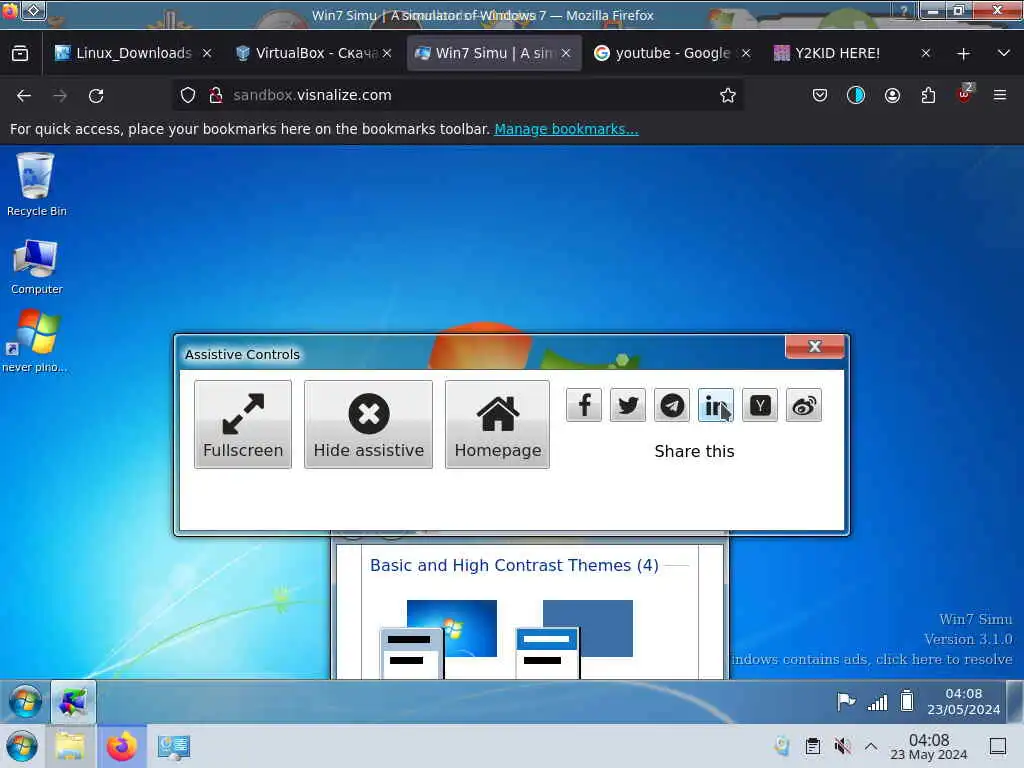Share via the Weibo icon
Image resolution: width=1024 pixels, height=768 pixels.
[804, 405]
